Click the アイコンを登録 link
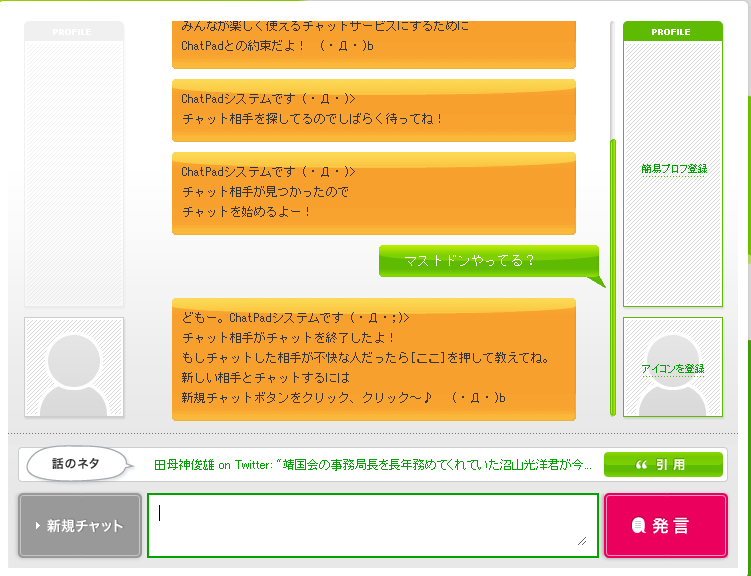 pyautogui.click(x=673, y=369)
